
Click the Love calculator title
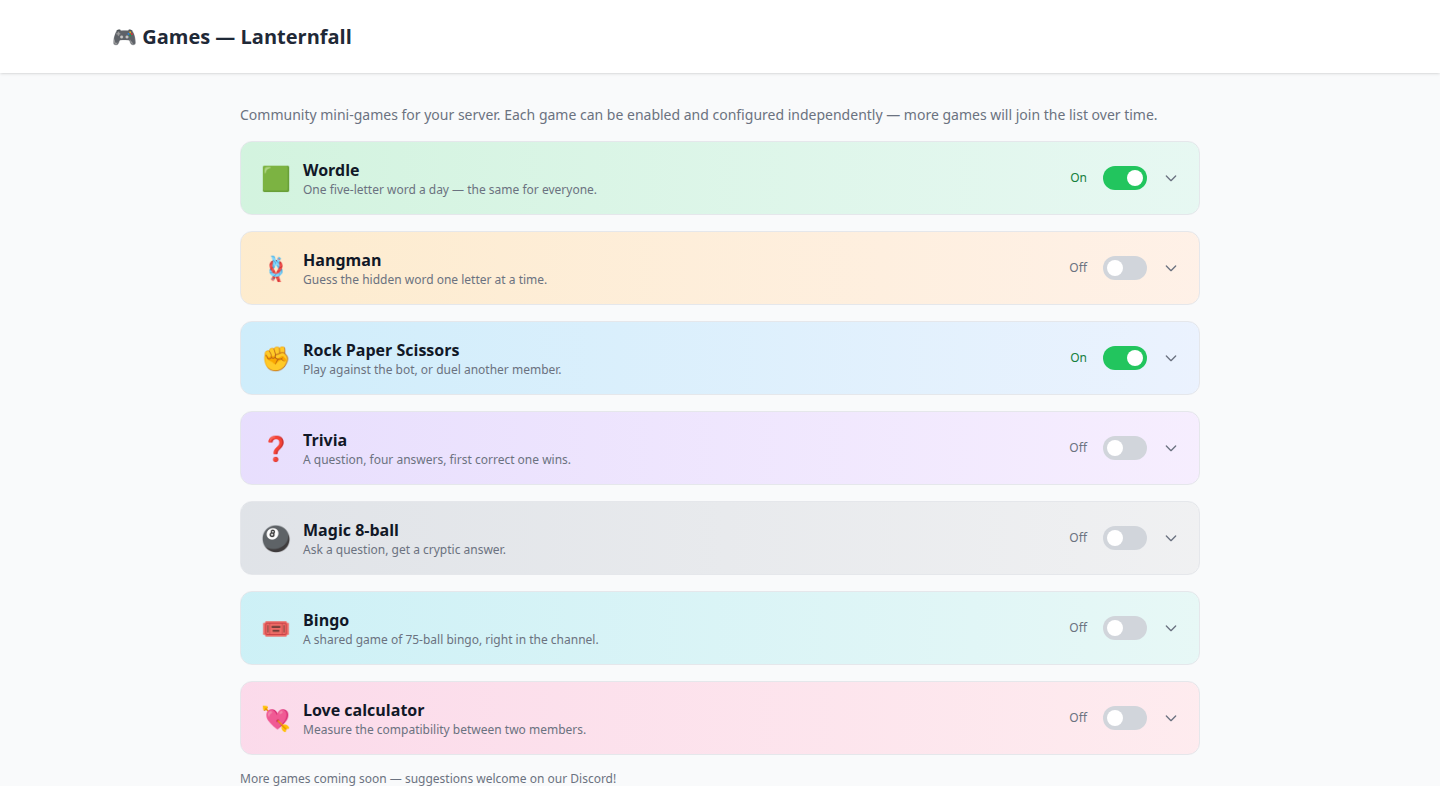tap(364, 710)
